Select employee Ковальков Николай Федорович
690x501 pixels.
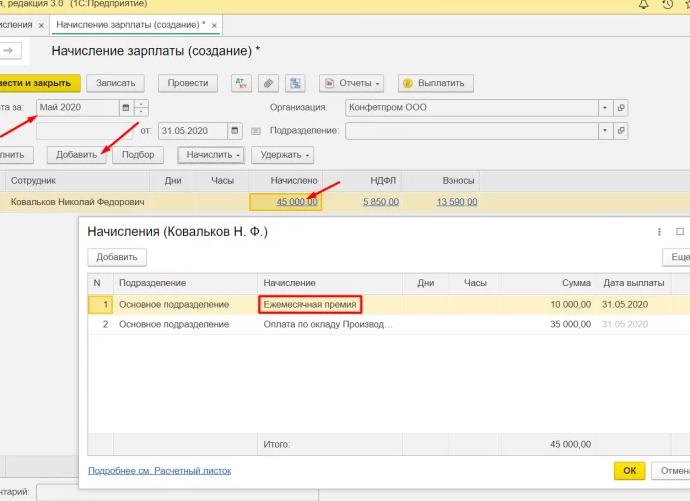coord(77,202)
